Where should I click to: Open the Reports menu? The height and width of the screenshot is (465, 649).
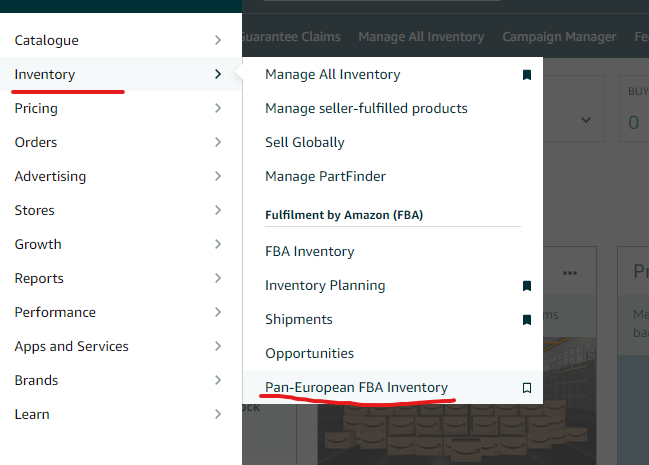(x=39, y=279)
